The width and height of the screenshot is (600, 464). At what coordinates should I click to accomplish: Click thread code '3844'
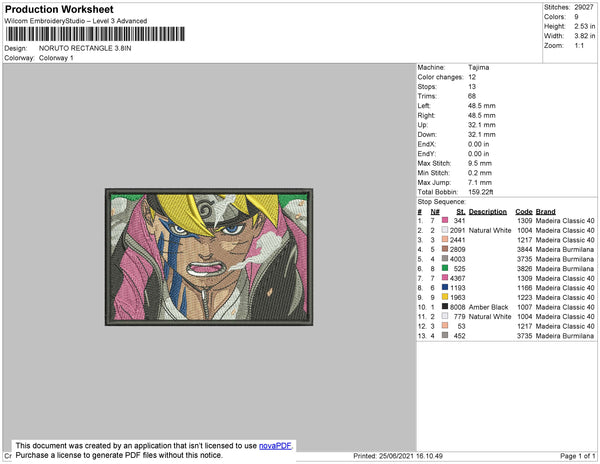[x=524, y=249]
